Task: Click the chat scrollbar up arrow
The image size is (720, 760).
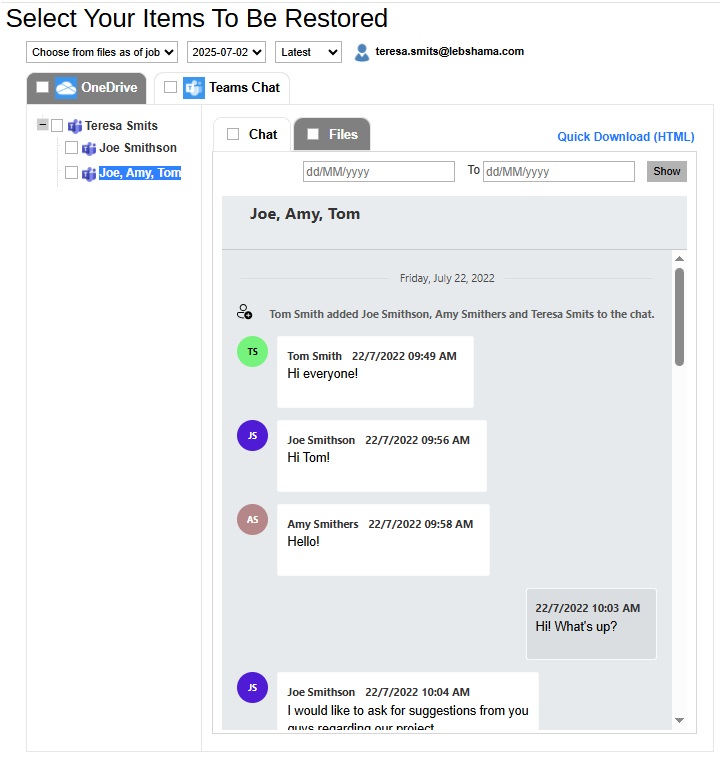Action: pyautogui.click(x=679, y=258)
